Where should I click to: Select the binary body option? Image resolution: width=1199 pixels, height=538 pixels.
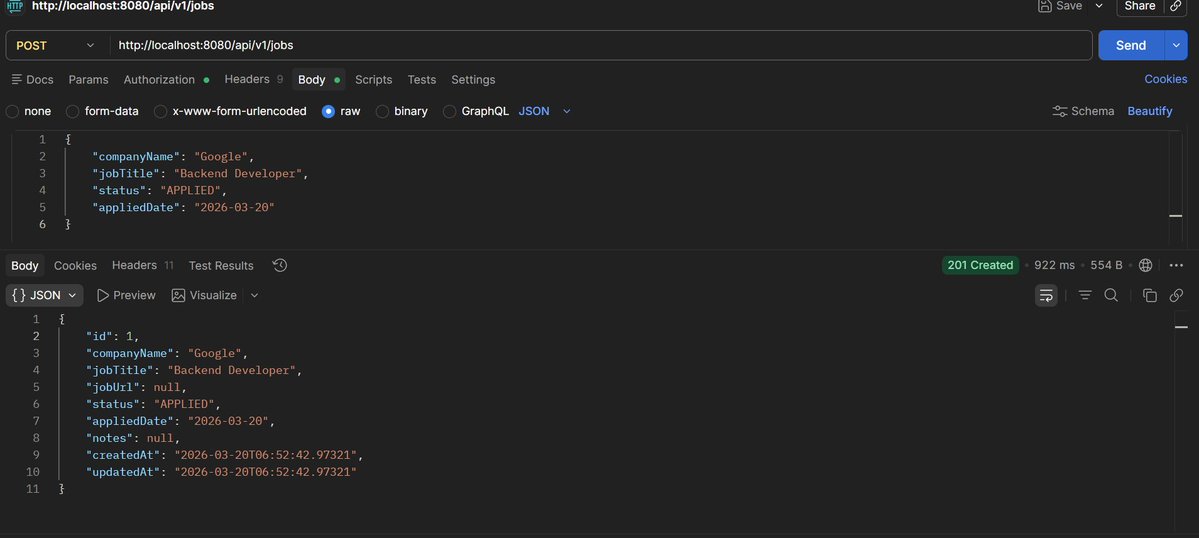click(x=401, y=111)
